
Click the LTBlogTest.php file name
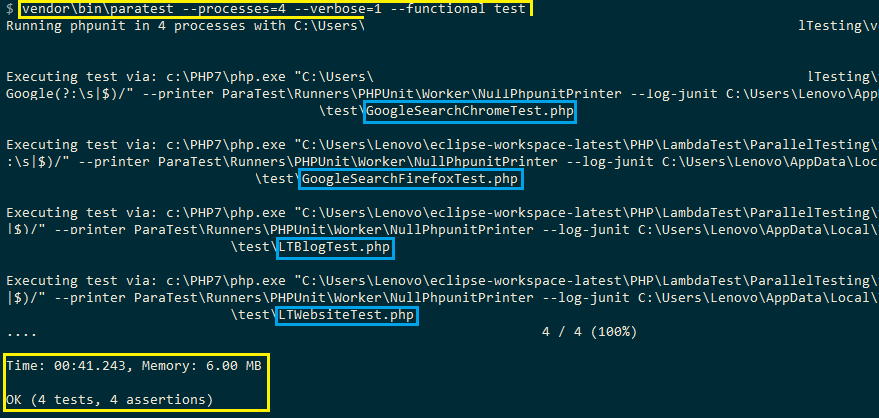pyautogui.click(x=334, y=248)
